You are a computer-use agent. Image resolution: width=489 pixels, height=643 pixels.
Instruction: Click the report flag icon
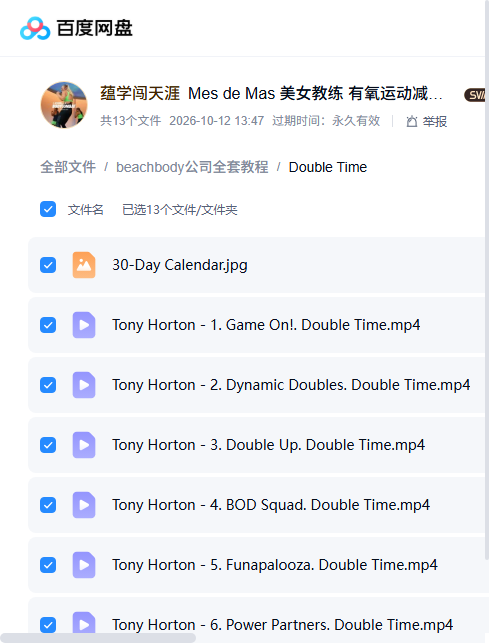click(412, 121)
